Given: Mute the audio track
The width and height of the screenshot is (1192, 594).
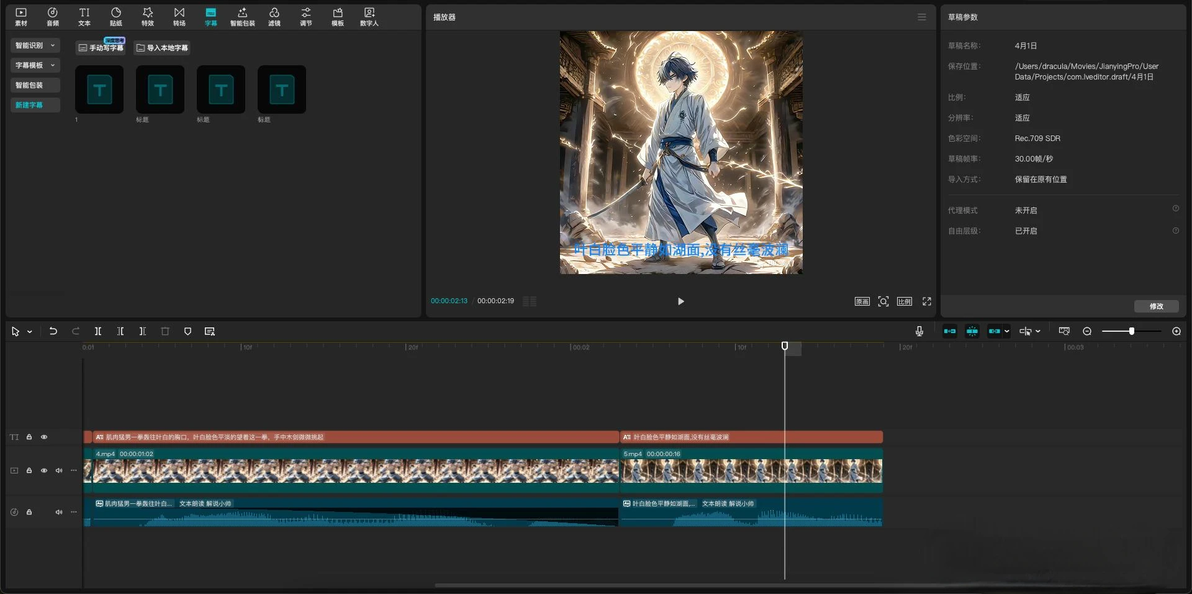Looking at the screenshot, I should 59,512.
